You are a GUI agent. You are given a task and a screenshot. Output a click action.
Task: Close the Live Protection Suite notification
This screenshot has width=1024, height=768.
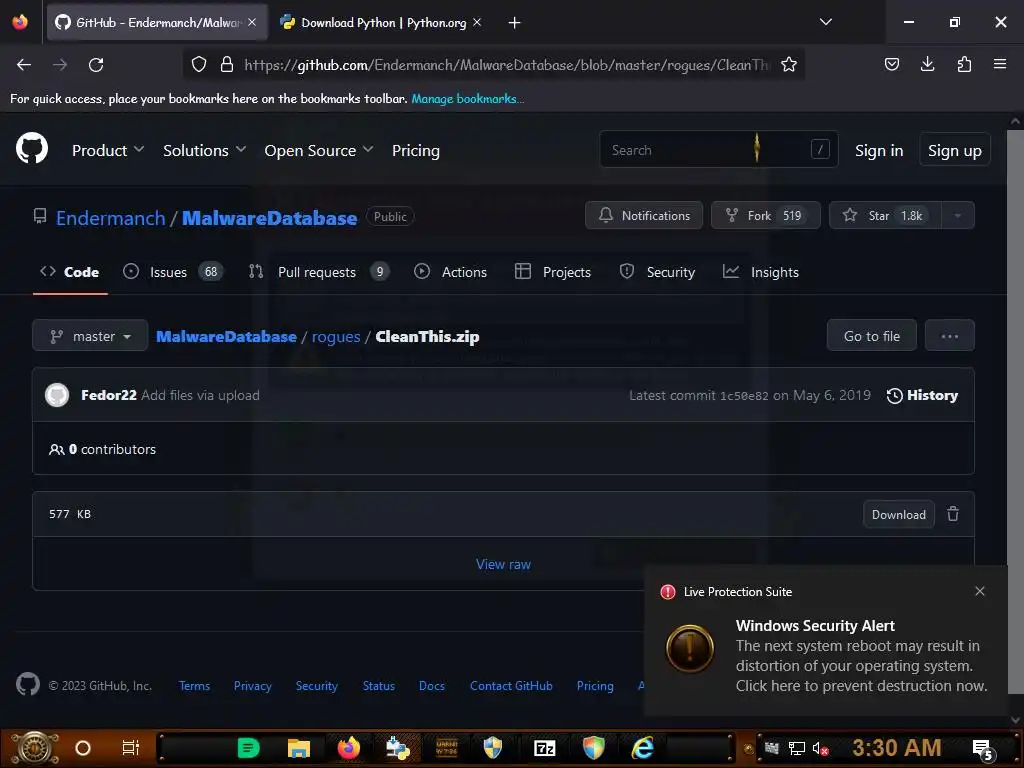980,591
